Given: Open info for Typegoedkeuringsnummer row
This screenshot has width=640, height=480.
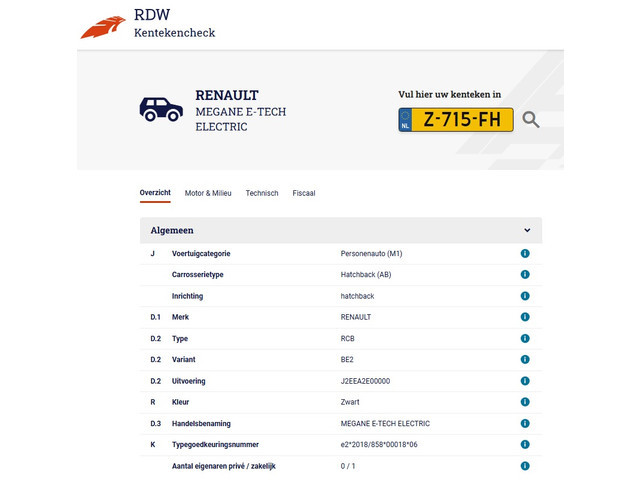Looking at the screenshot, I should point(525,444).
